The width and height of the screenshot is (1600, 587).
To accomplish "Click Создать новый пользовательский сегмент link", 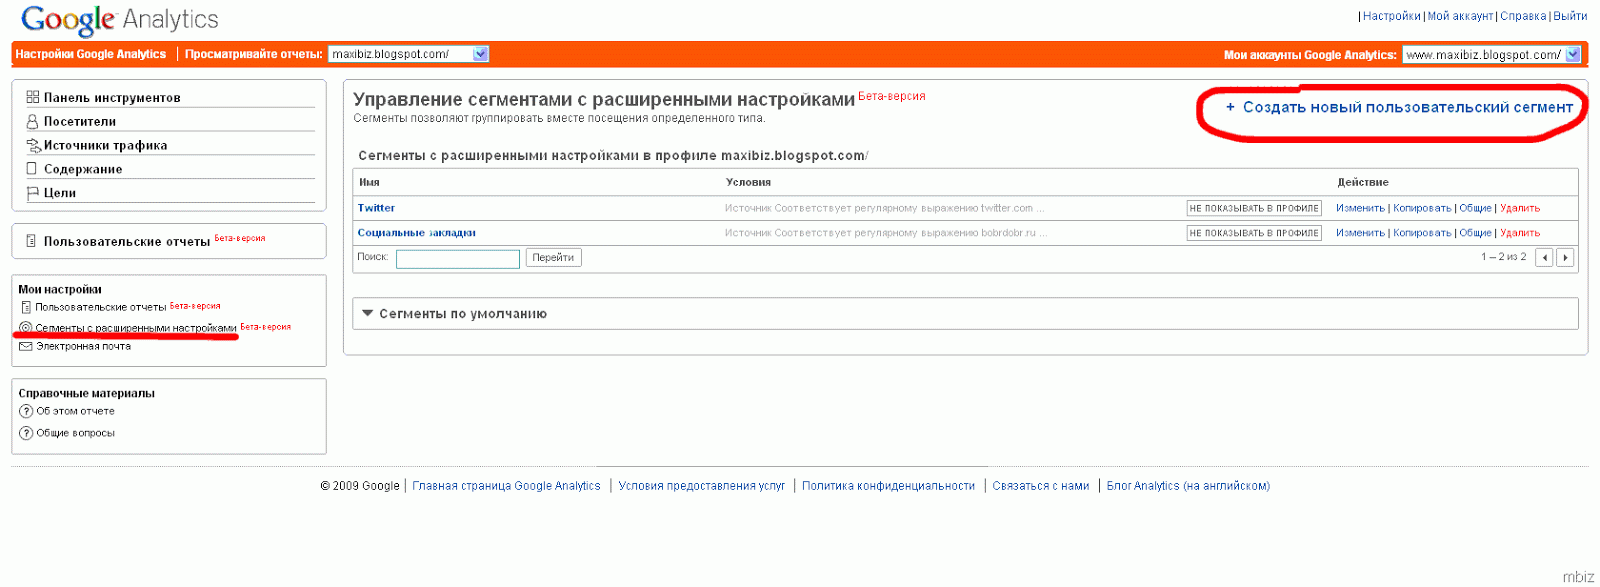I will 1408,107.
